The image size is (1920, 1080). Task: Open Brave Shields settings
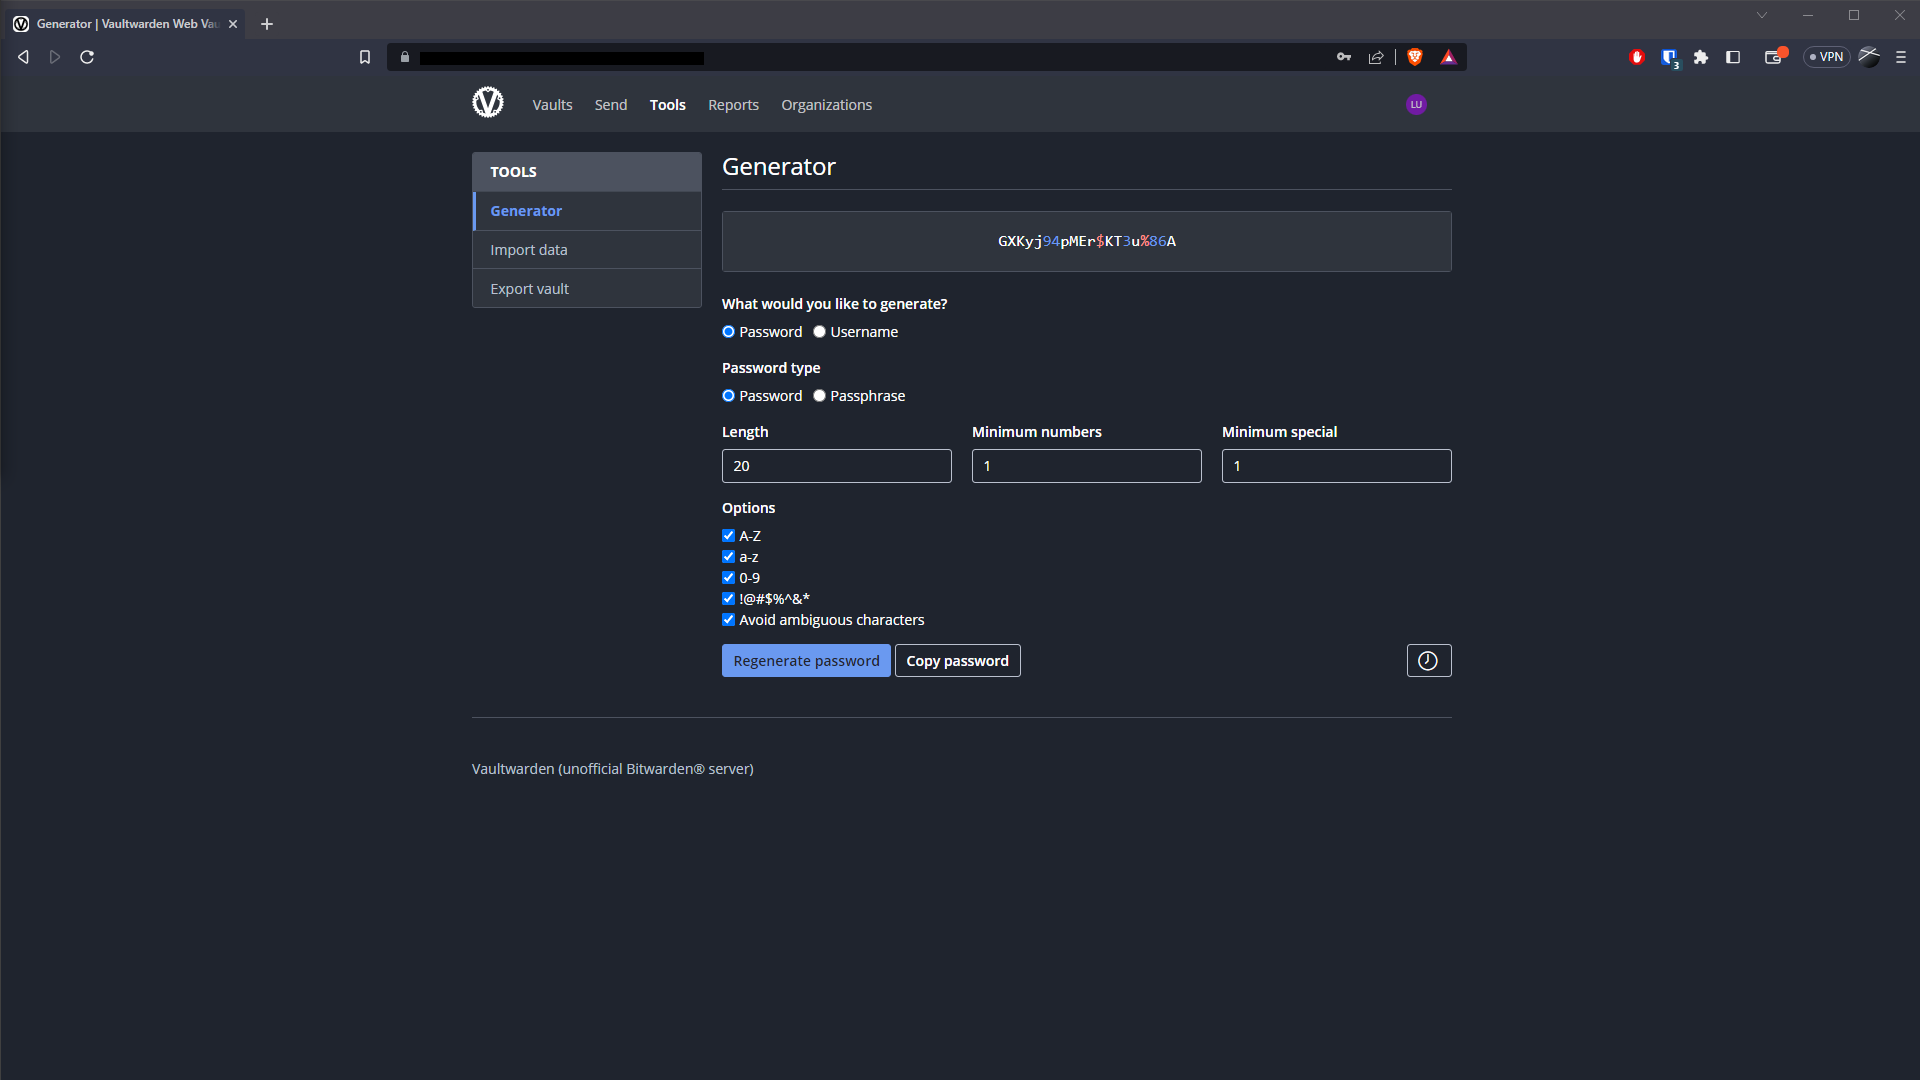[1415, 57]
